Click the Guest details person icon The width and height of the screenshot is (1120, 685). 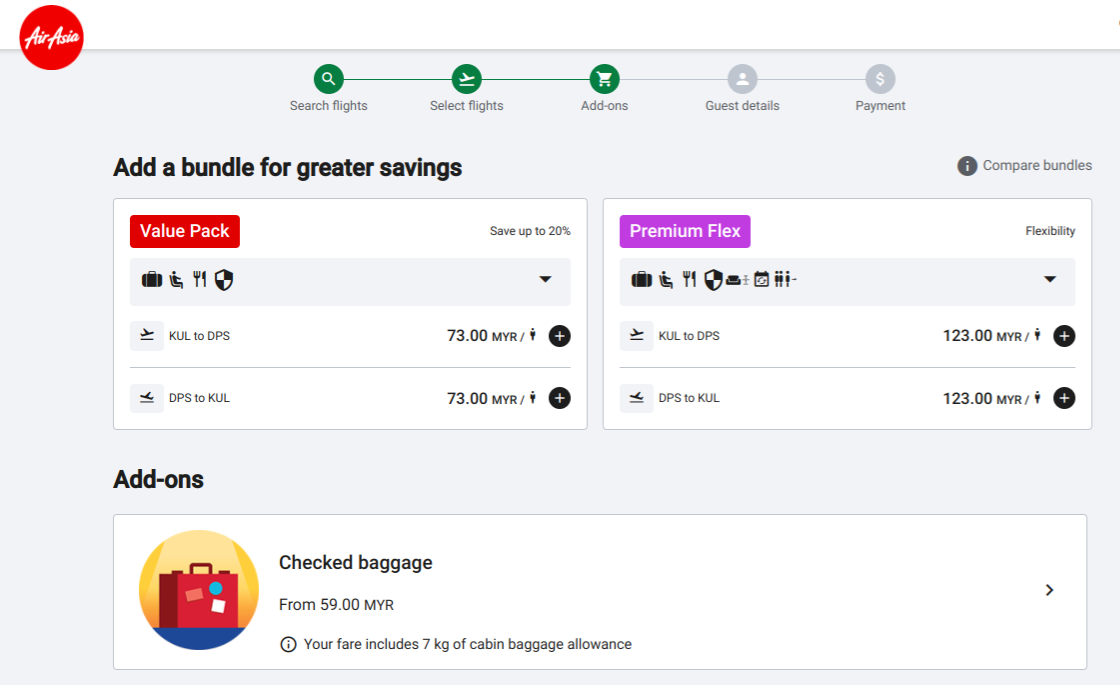(x=742, y=79)
